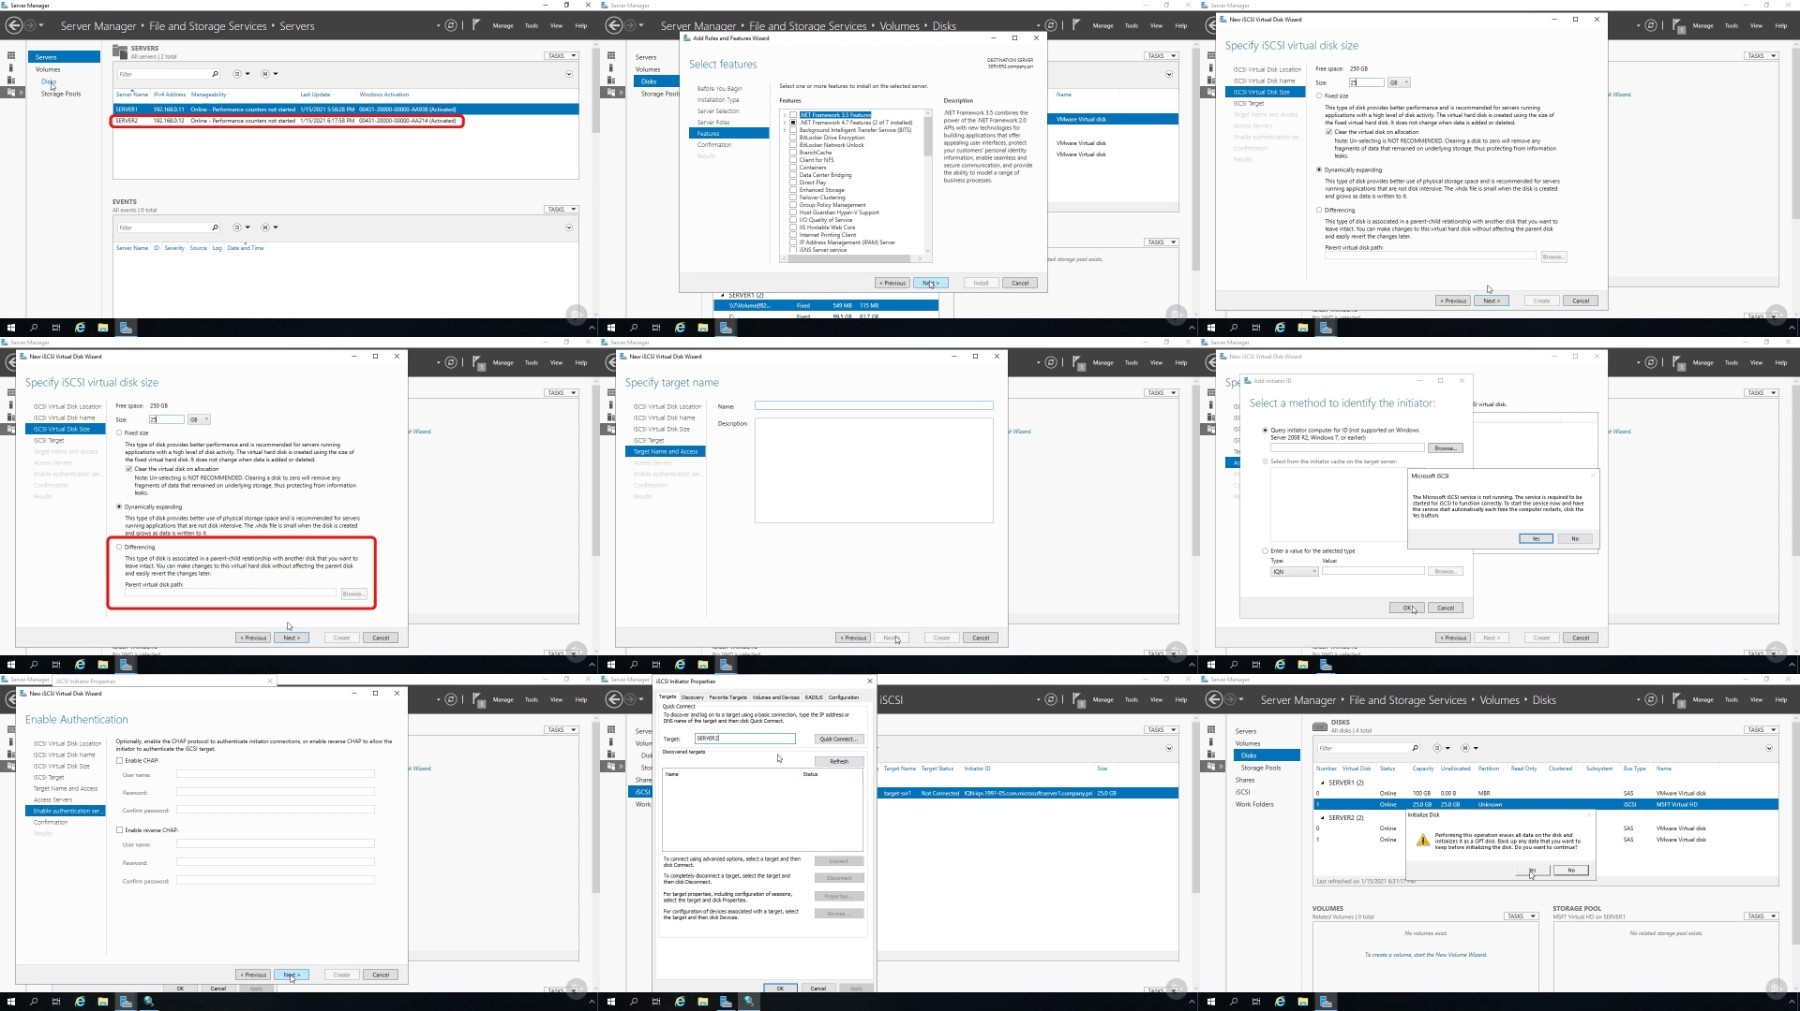
Task: Click Next in the Select features wizard
Action: pos(930,283)
